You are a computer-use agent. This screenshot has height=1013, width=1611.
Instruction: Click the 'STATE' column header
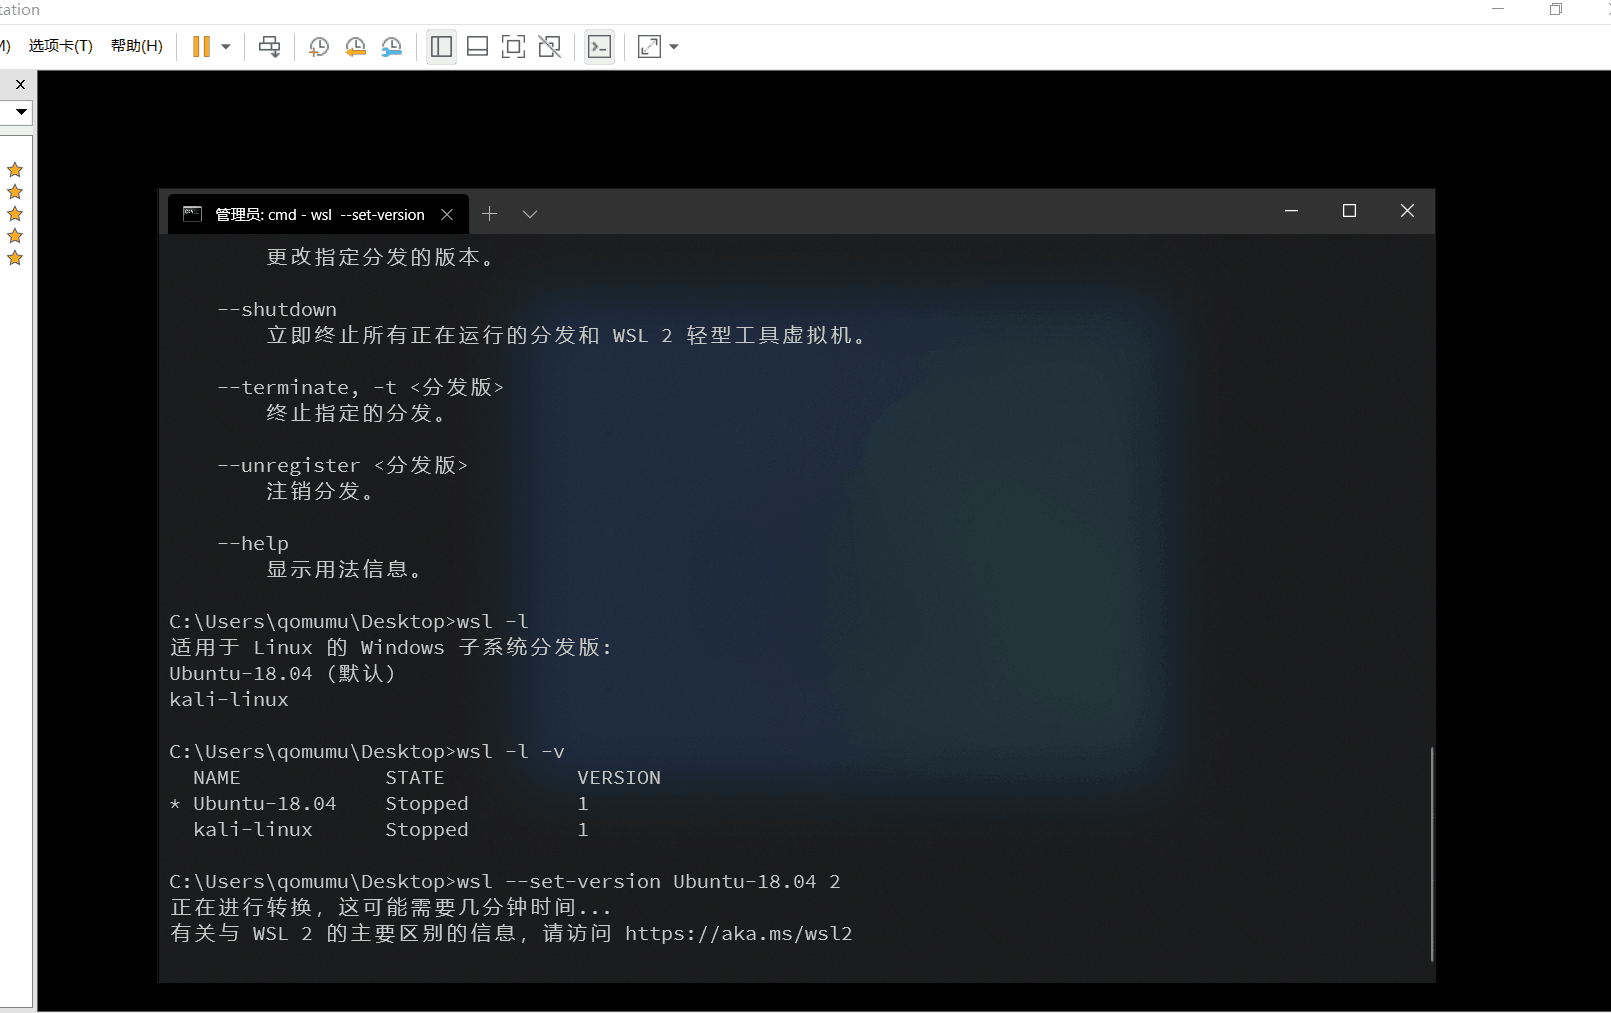coord(415,777)
